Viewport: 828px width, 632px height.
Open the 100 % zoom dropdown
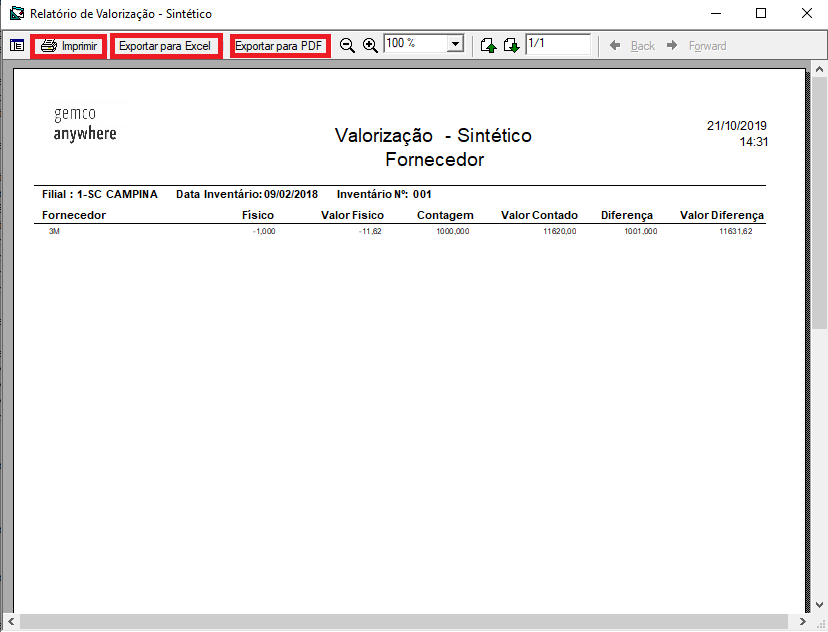pyautogui.click(x=455, y=43)
